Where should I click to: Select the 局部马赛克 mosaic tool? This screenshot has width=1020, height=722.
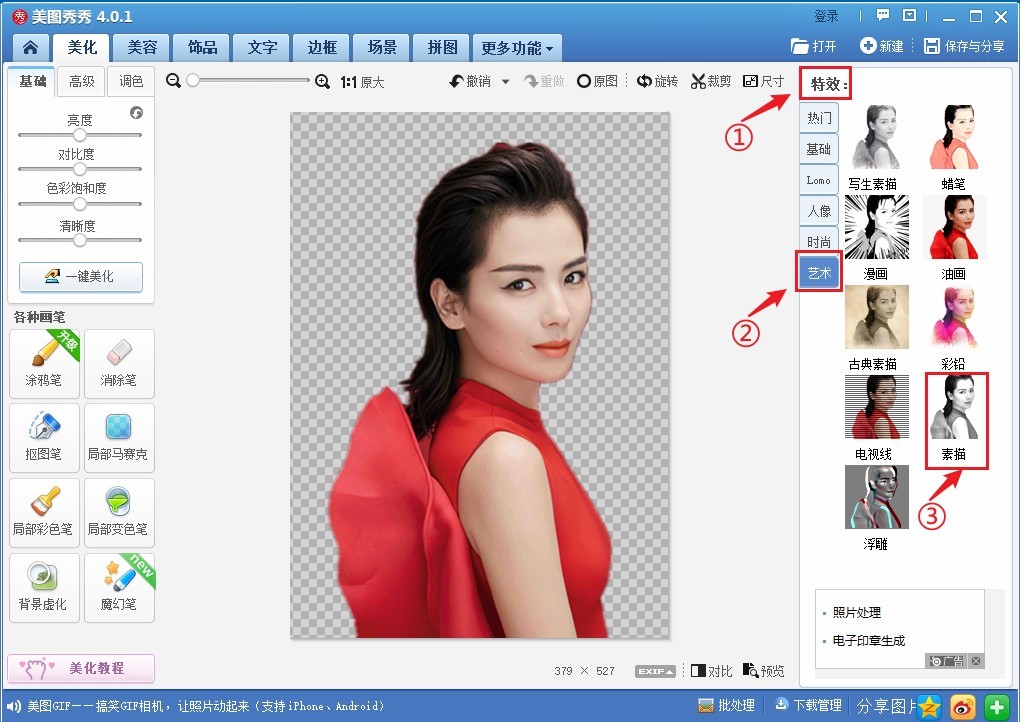(119, 438)
